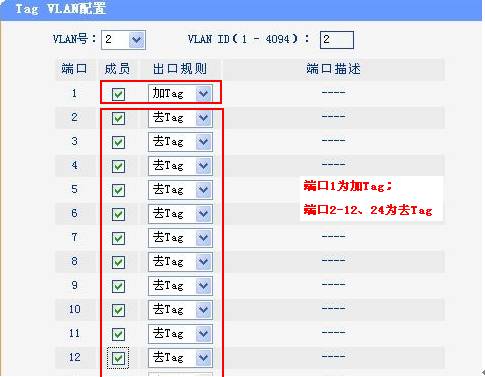Click the 端口描述 column header

point(333,69)
